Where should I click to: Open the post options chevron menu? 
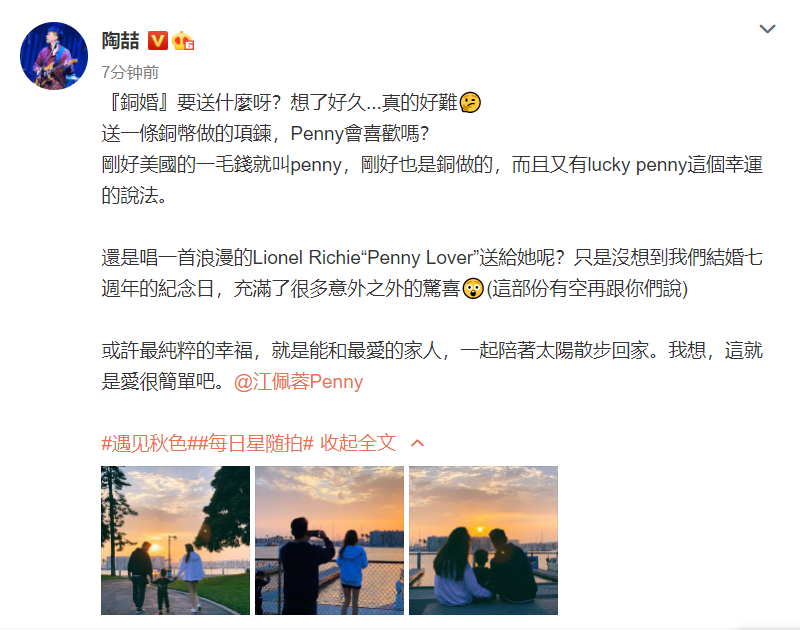pos(767,29)
